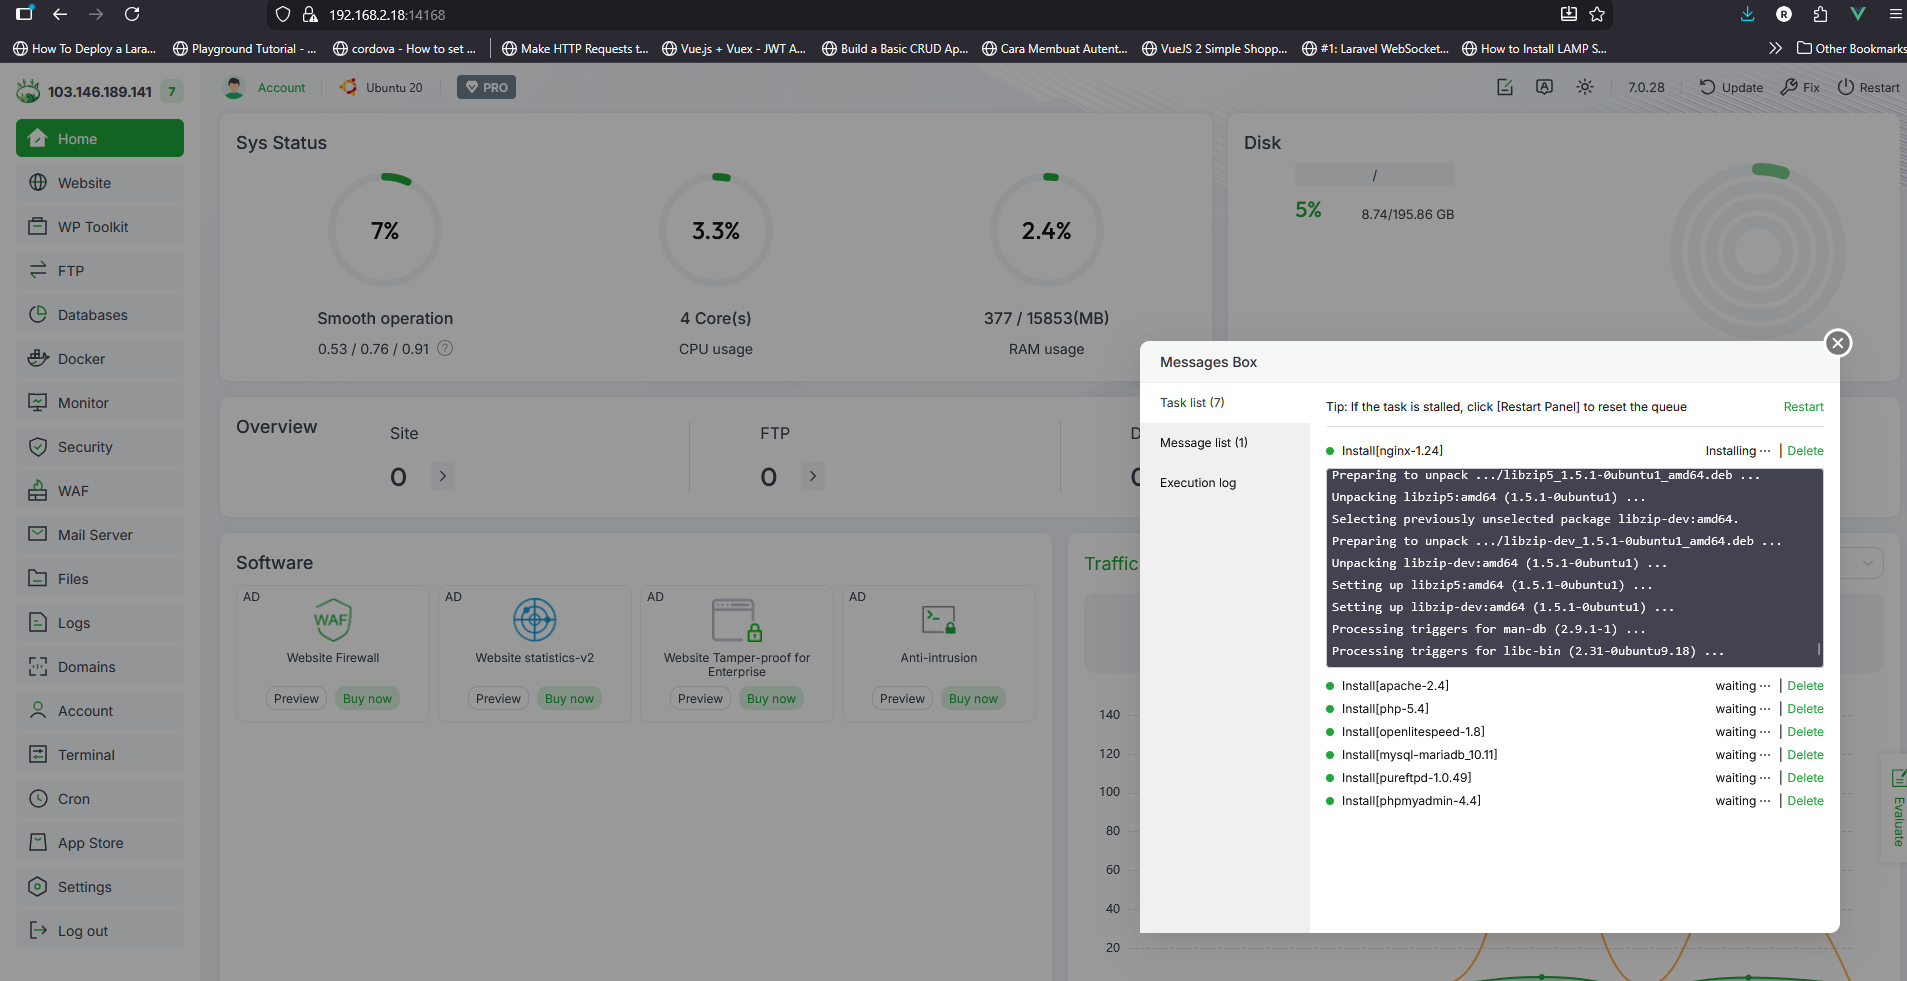The width and height of the screenshot is (1907, 981).
Task: Preview the Anti-intrusion software
Action: tap(902, 699)
